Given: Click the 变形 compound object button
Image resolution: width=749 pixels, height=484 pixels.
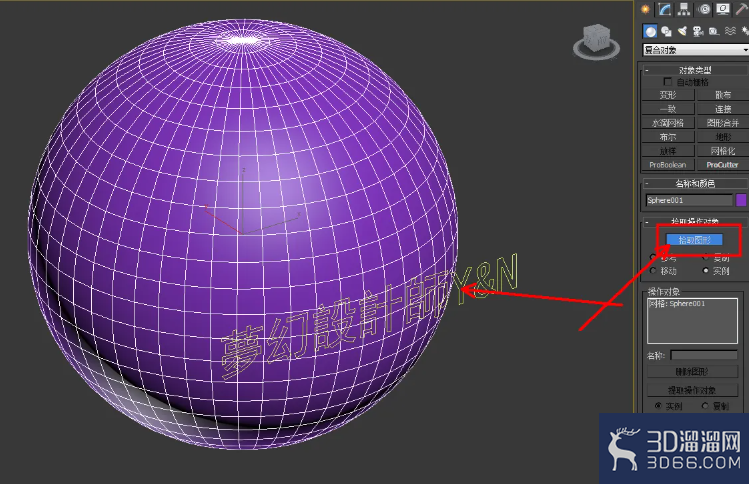Looking at the screenshot, I should pos(668,95).
